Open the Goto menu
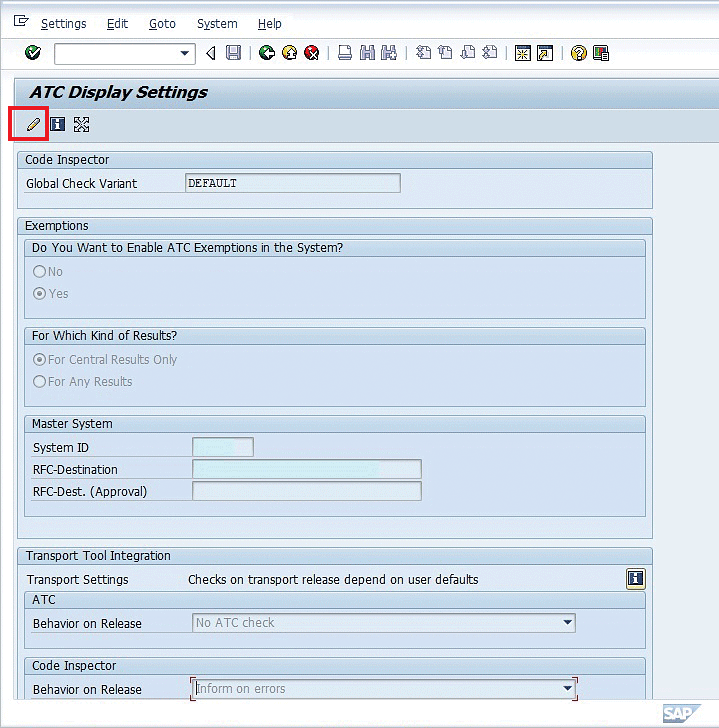719x728 pixels. coord(162,23)
